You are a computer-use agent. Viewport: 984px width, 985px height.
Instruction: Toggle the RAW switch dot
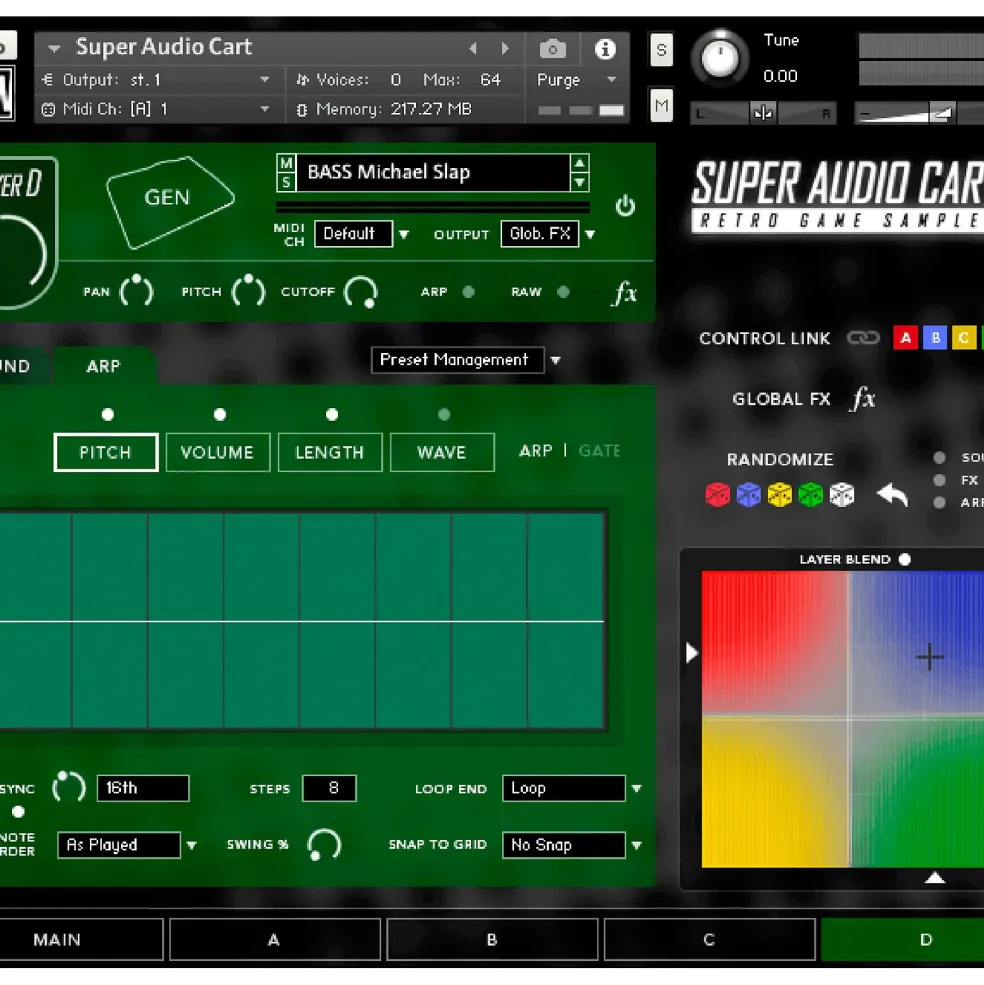[564, 291]
